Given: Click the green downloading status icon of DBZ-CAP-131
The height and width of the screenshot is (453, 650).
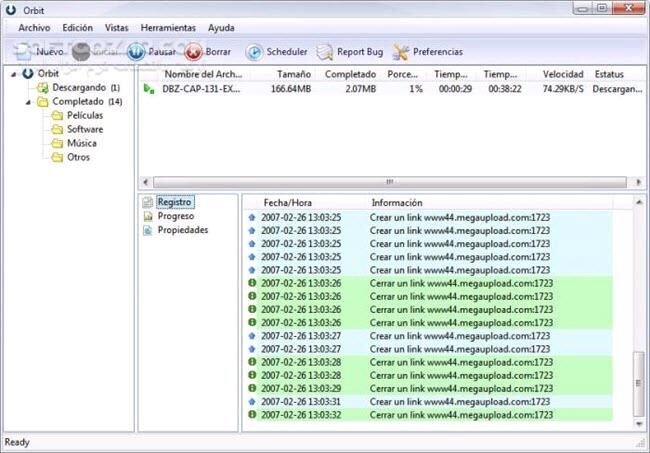Looking at the screenshot, I should tap(149, 89).
